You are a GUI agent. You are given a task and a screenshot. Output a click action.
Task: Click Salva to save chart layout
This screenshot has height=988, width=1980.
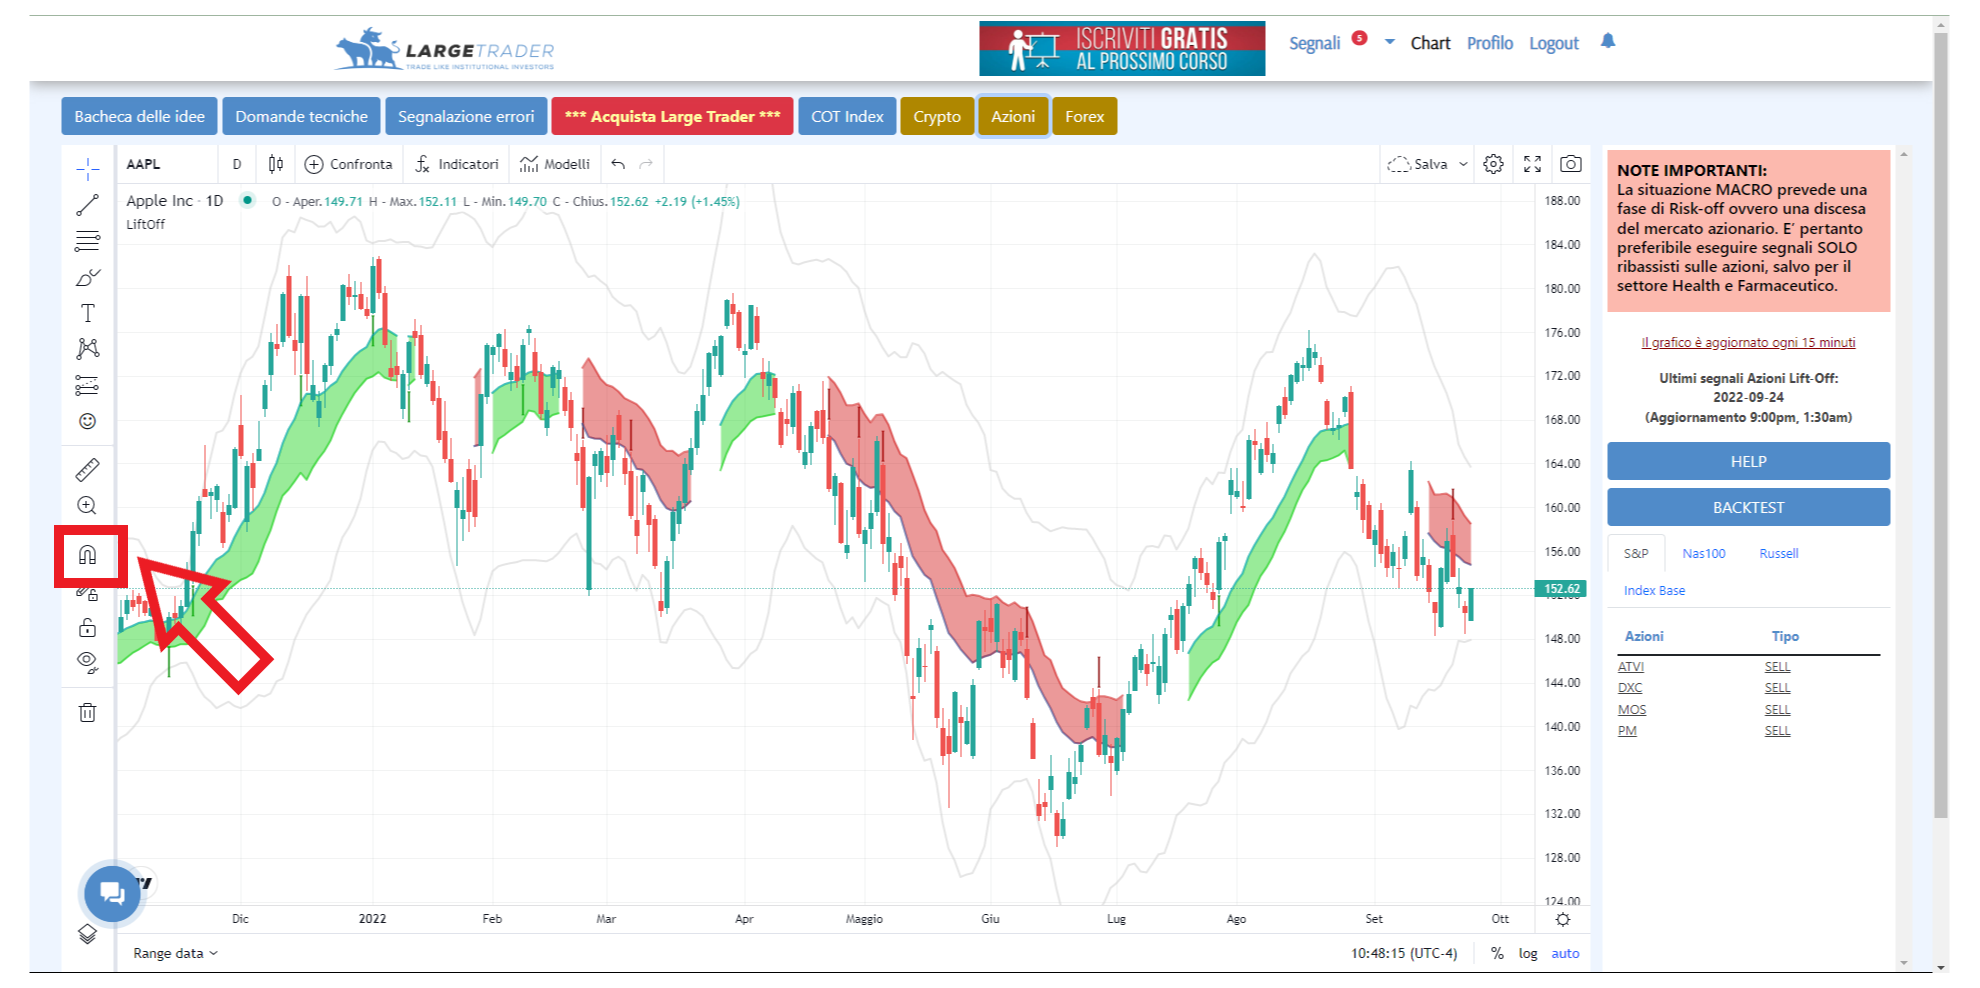(x=1418, y=164)
